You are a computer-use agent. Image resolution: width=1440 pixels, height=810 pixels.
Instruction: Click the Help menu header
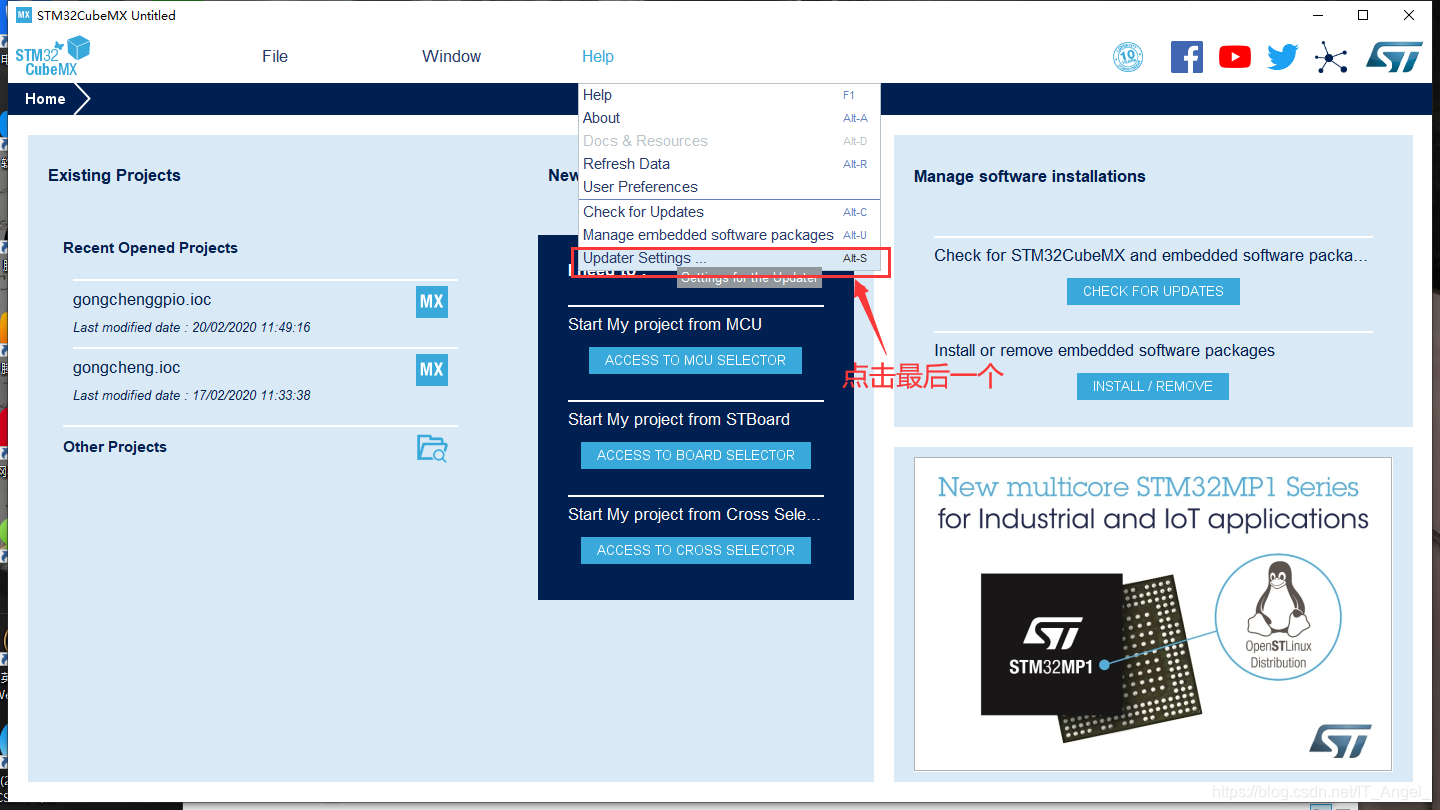tap(598, 57)
